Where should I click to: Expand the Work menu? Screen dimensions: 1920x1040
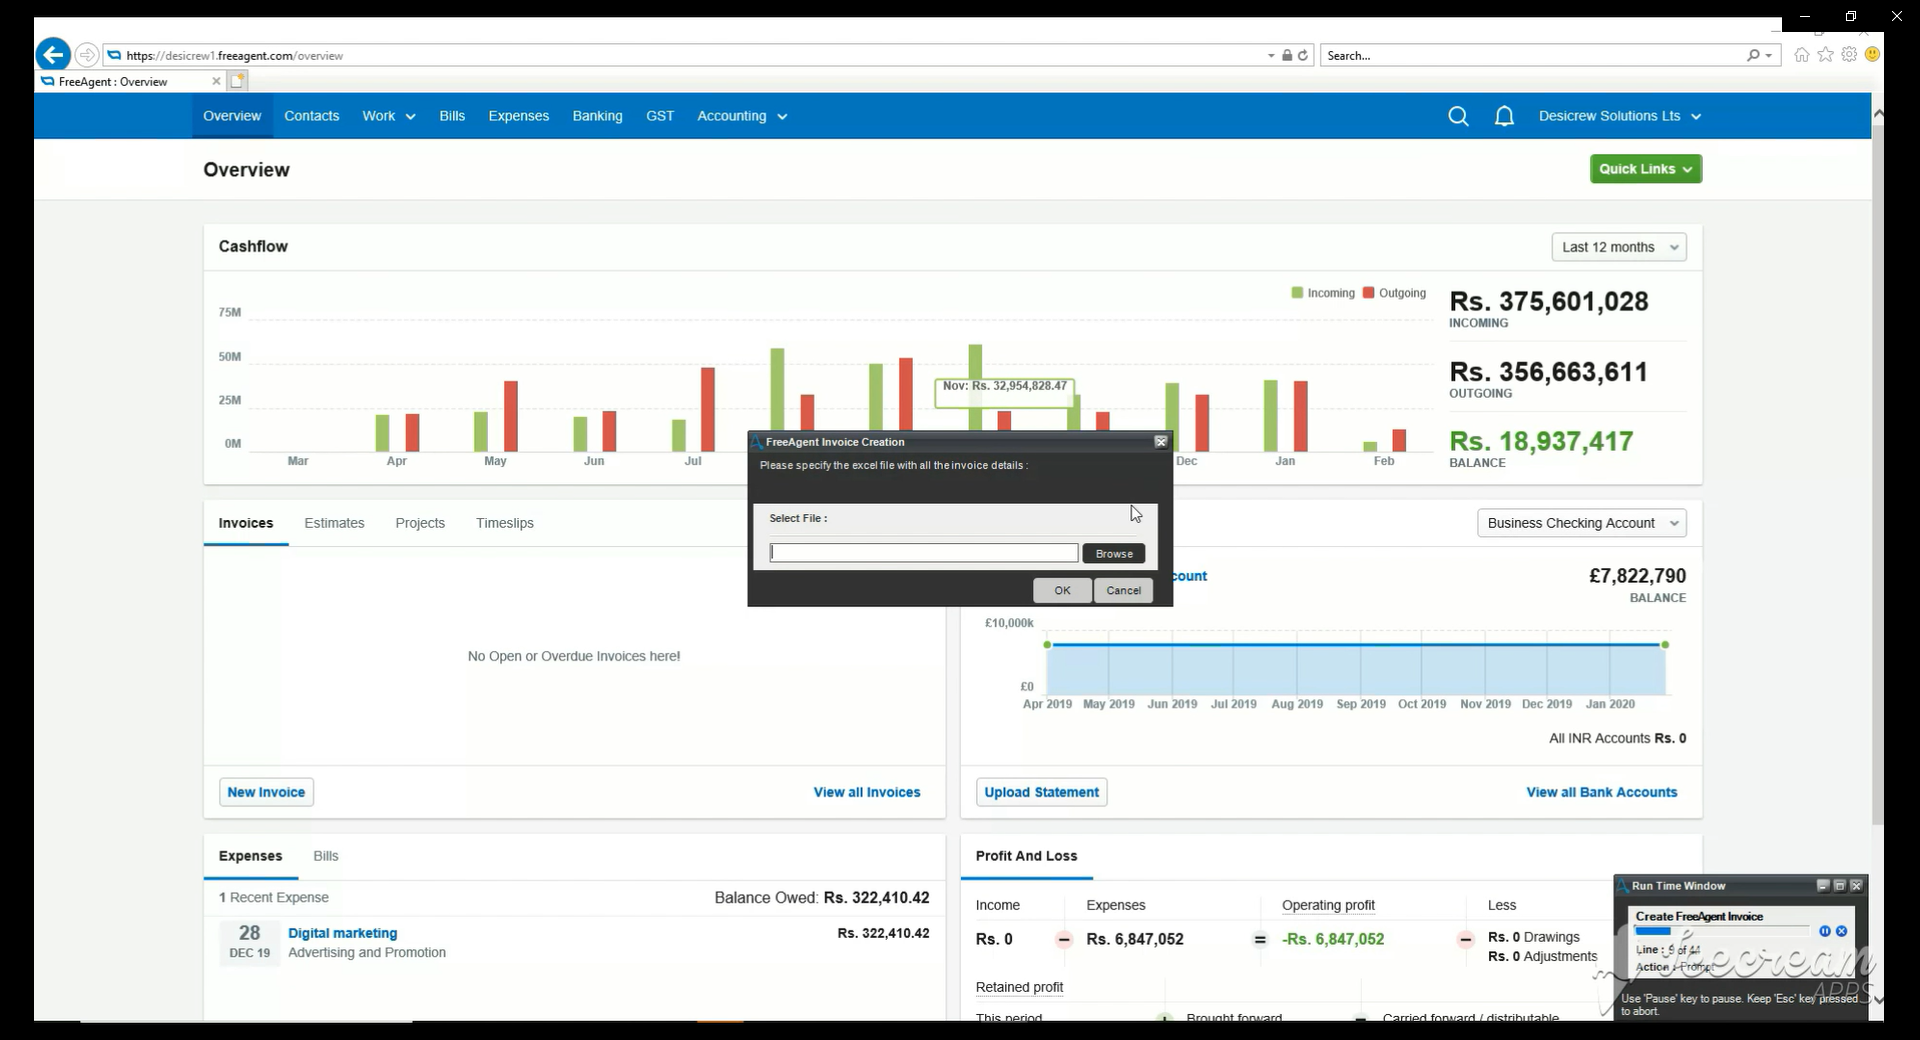[389, 116]
